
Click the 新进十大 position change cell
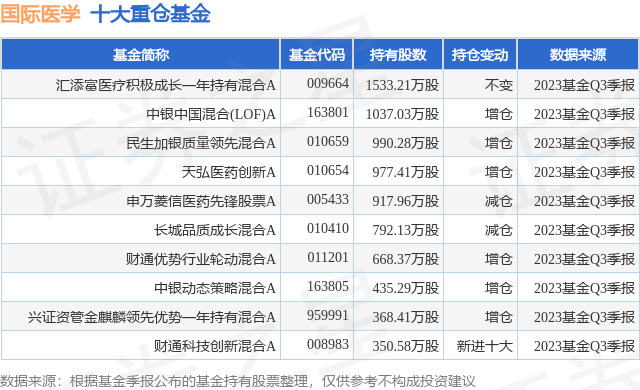[484, 346]
